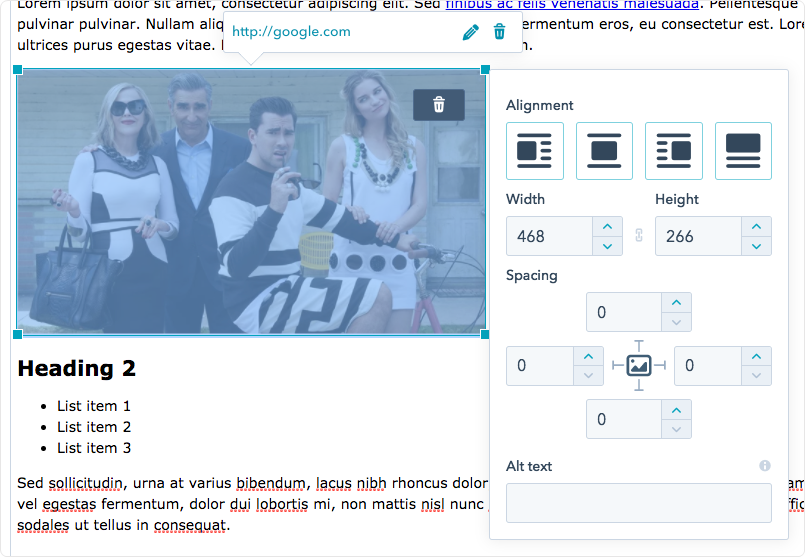This screenshot has height=557, width=805.
Task: Open the http://google.com link
Action: click(291, 32)
